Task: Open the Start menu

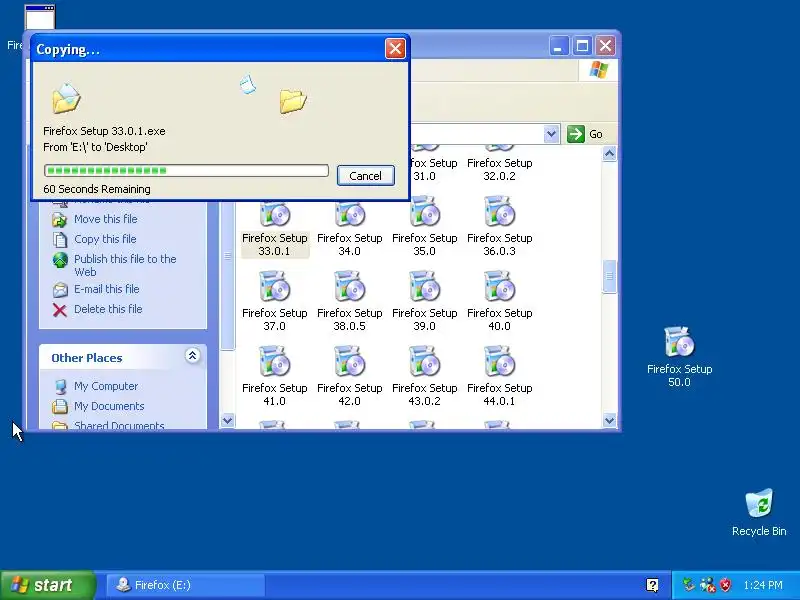Action: pyautogui.click(x=47, y=585)
